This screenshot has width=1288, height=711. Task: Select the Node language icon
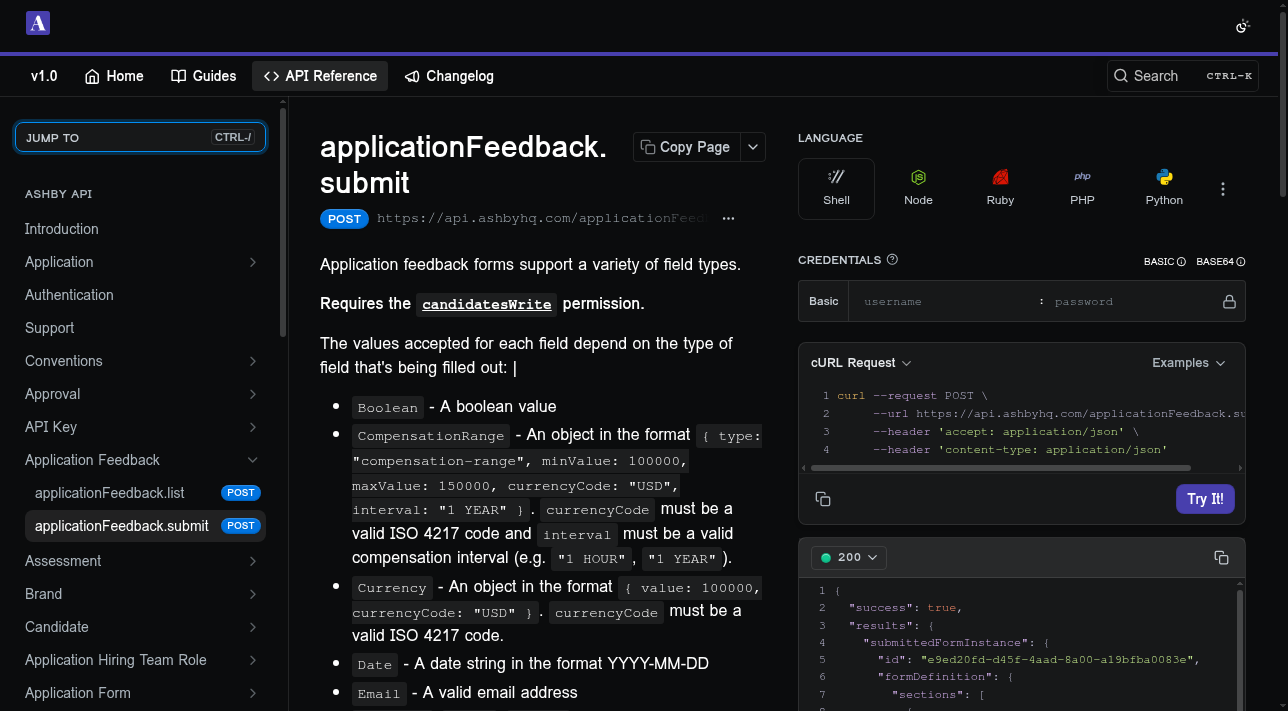point(918,188)
